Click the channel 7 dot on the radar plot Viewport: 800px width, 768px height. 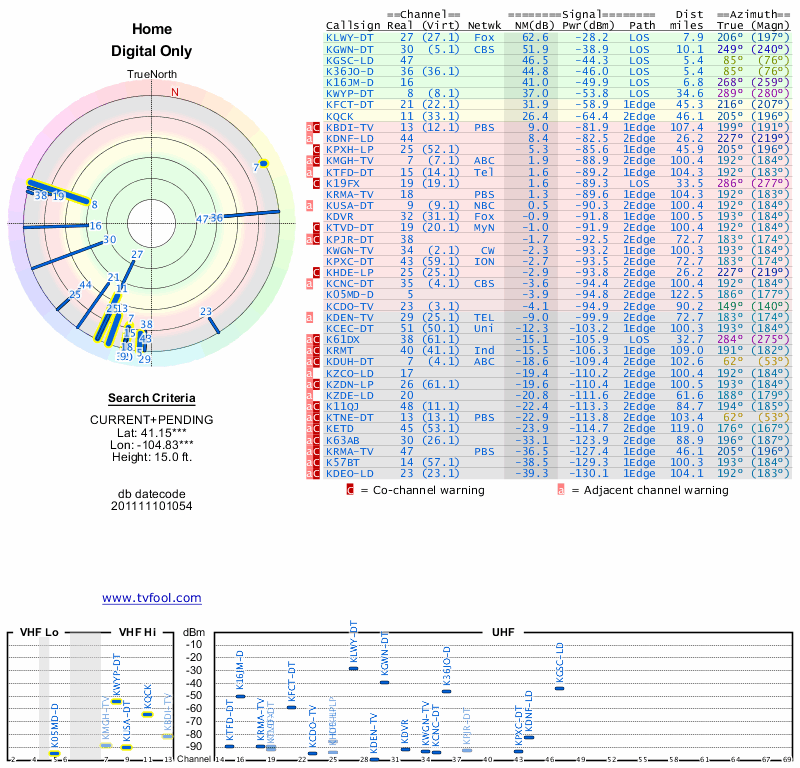(263, 163)
